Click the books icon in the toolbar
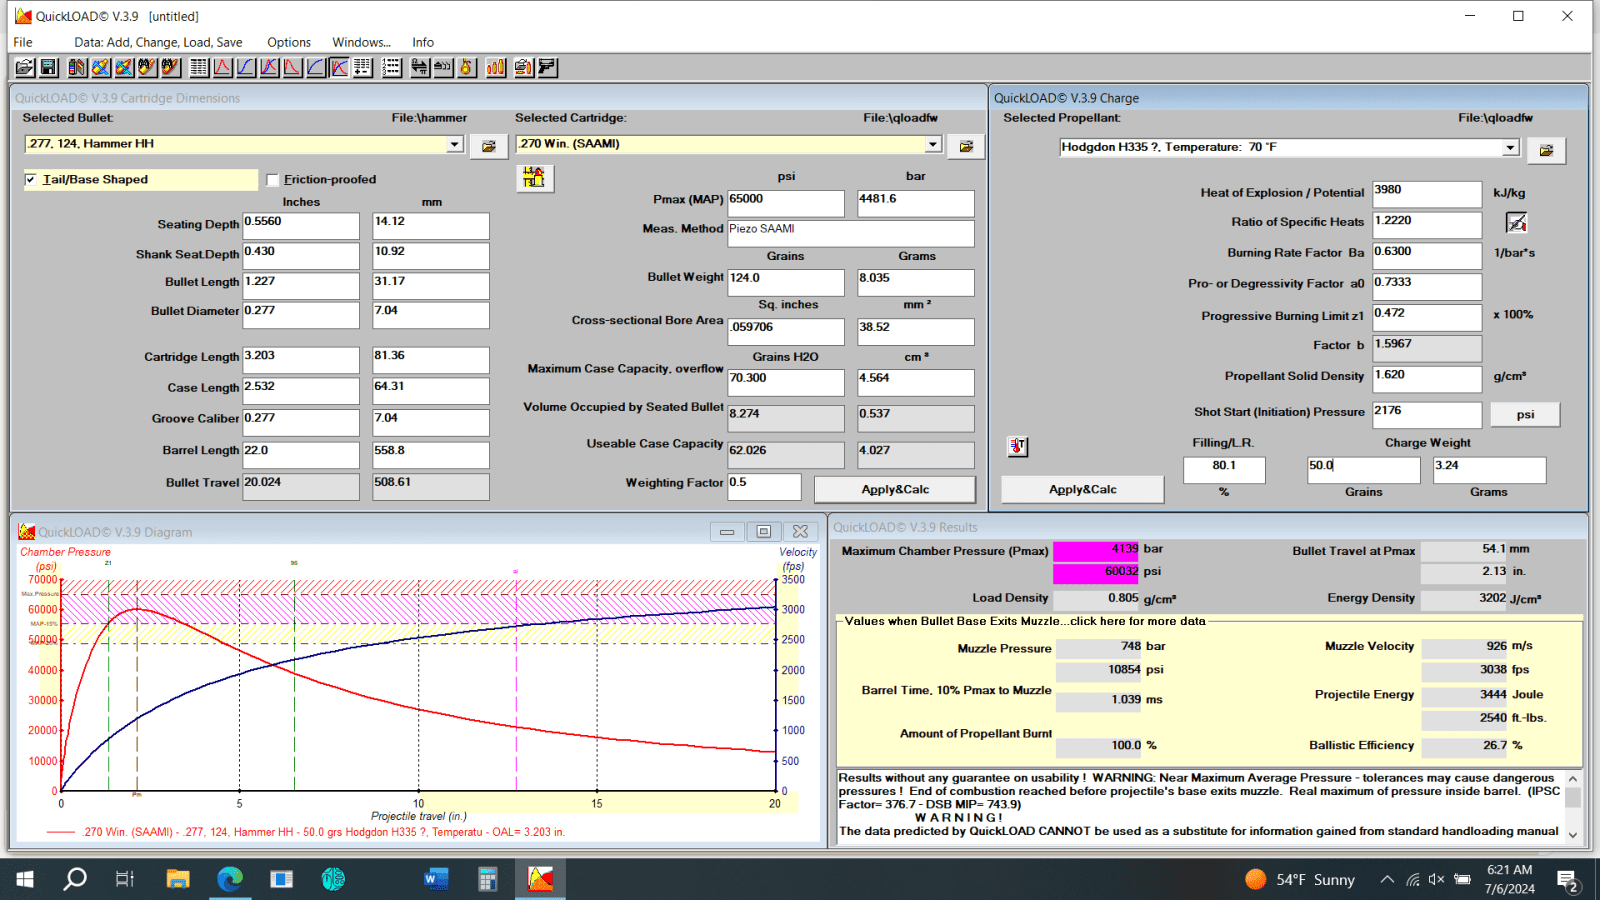 (x=77, y=67)
